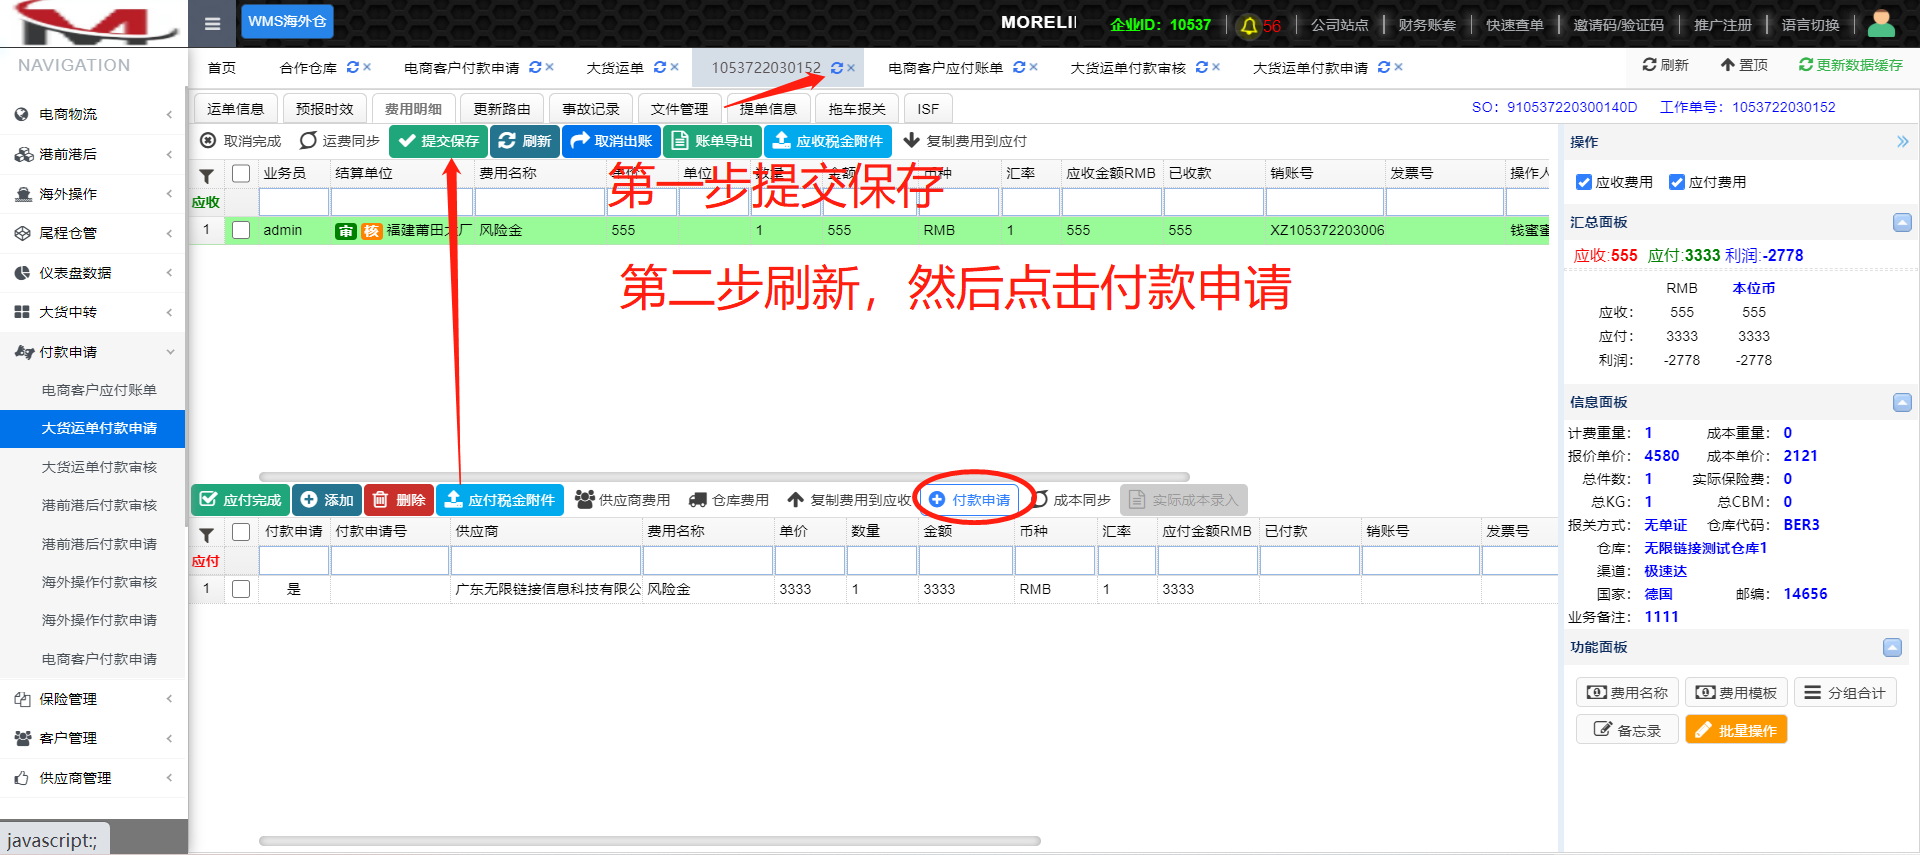Open 电商客户应付账单 in the sidebar
The height and width of the screenshot is (855, 1920).
click(99, 390)
